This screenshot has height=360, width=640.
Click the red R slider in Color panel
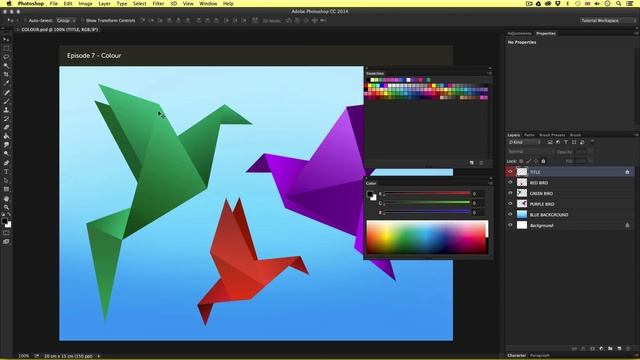[427, 194]
